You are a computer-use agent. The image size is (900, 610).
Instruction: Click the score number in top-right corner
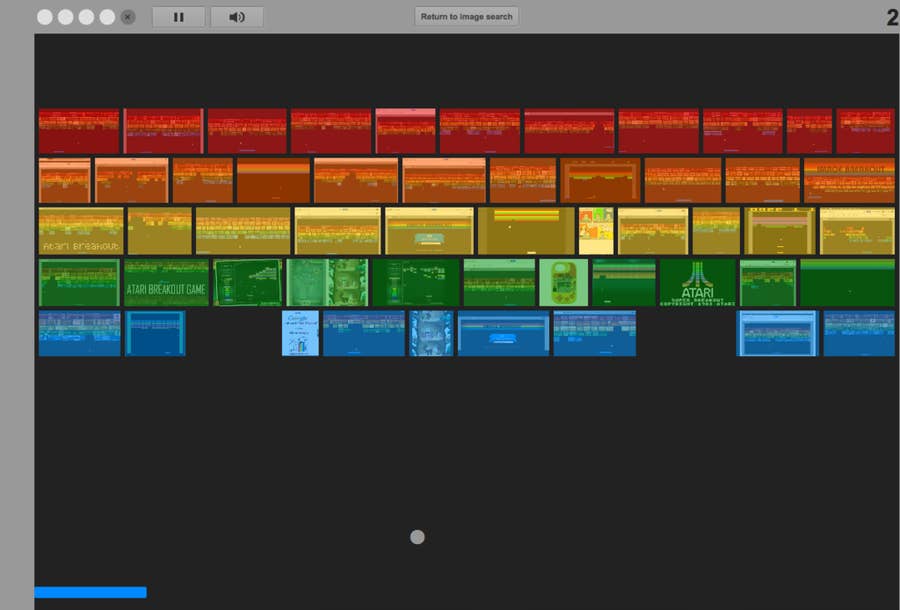(891, 18)
